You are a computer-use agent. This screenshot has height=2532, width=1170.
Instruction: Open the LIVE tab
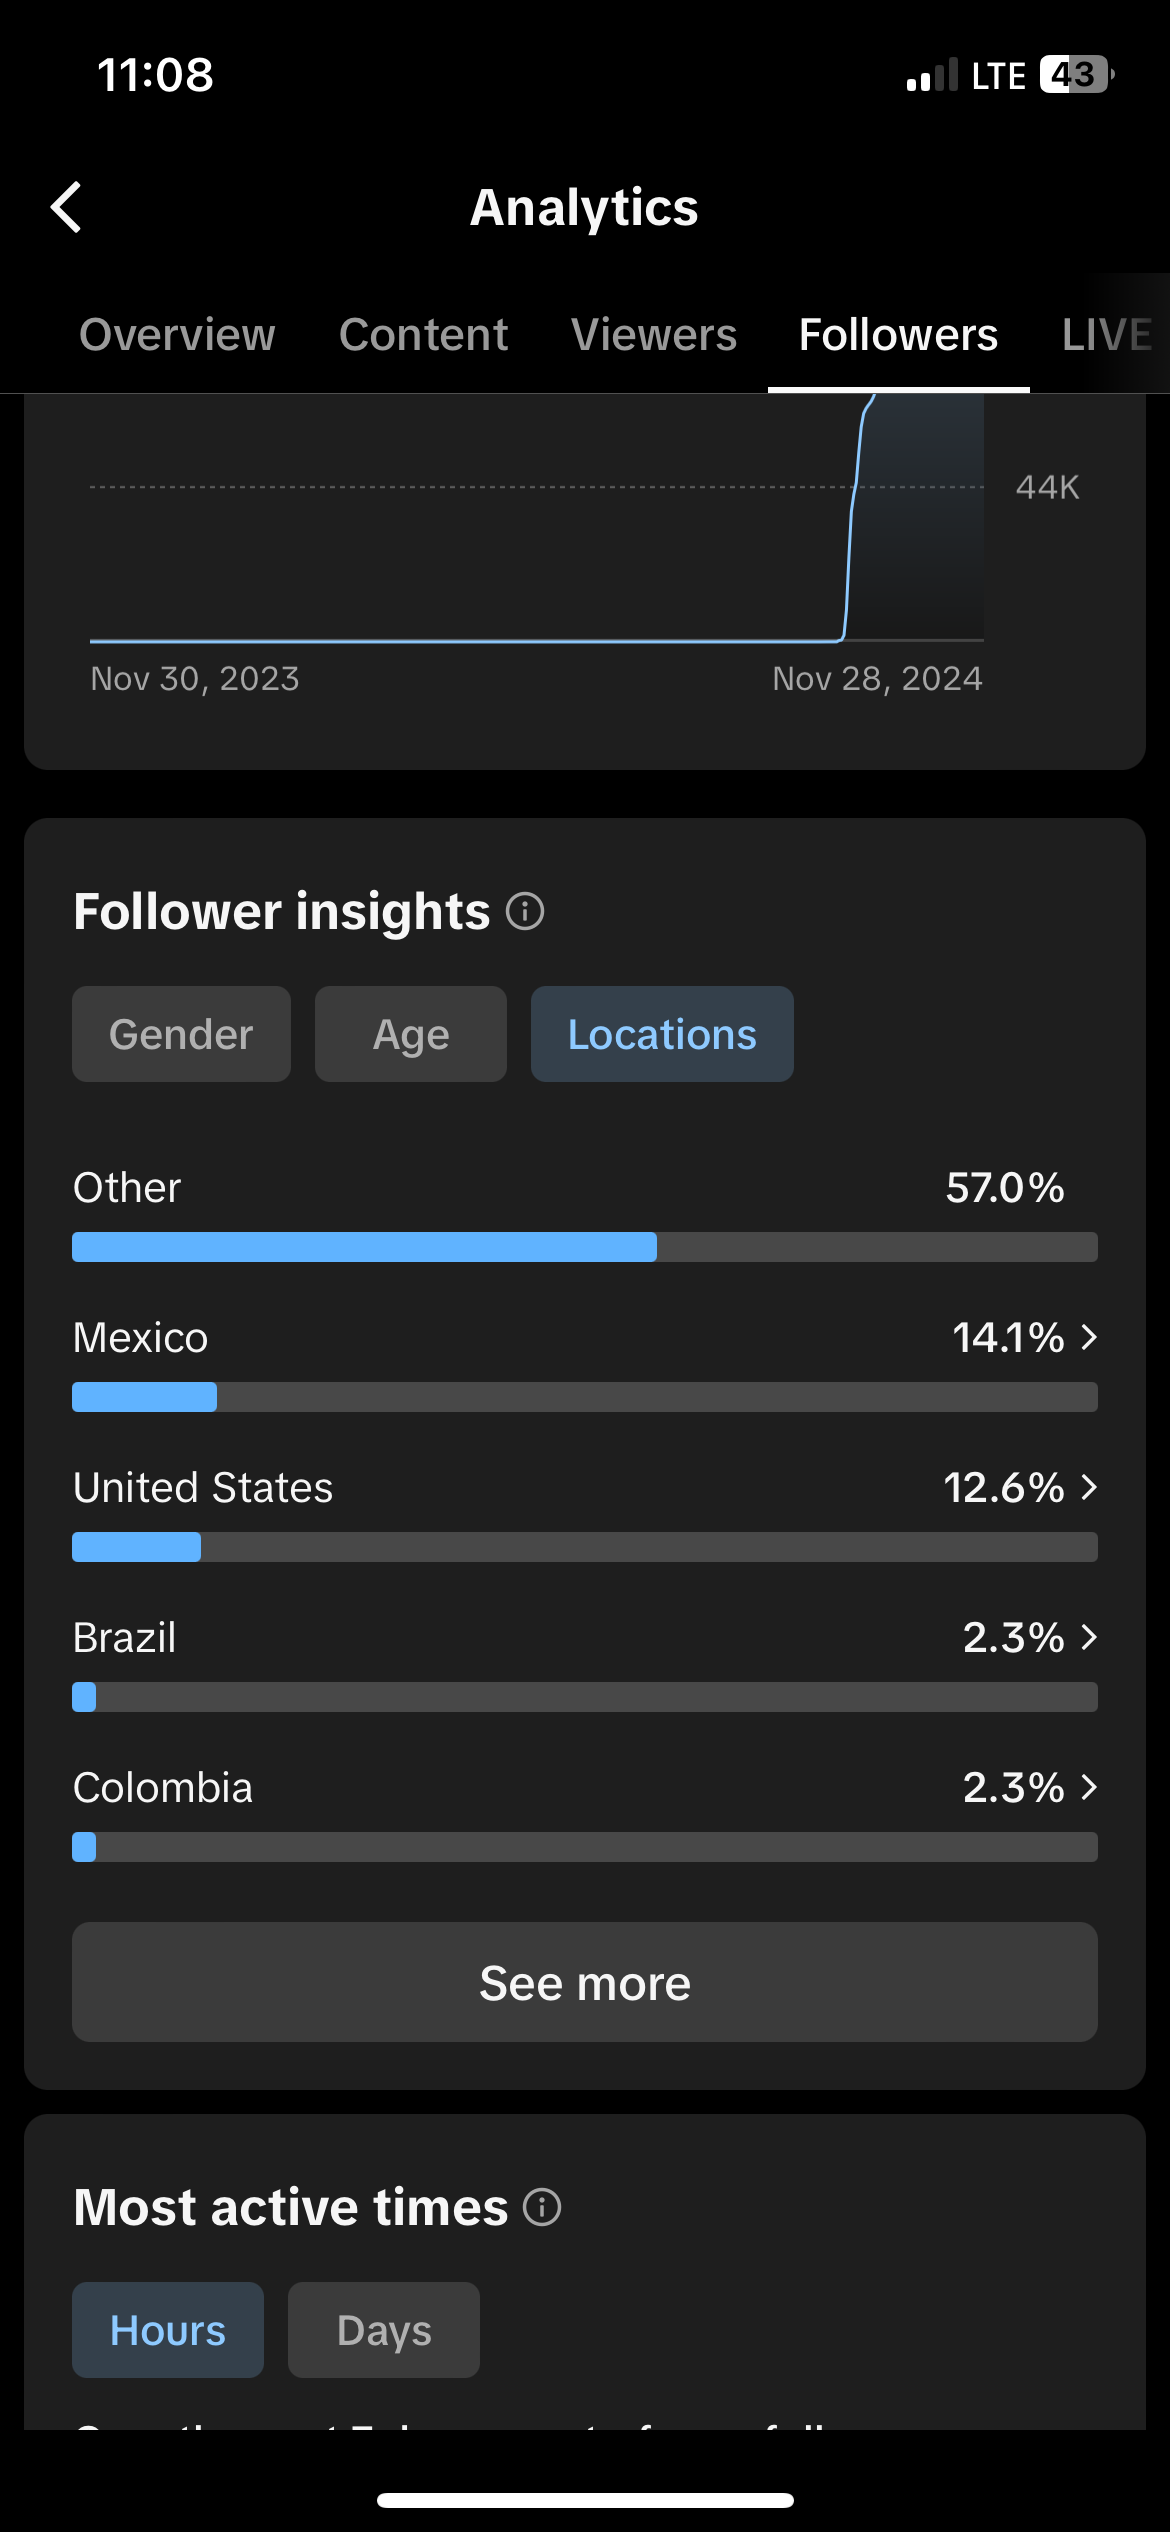coord(1107,334)
